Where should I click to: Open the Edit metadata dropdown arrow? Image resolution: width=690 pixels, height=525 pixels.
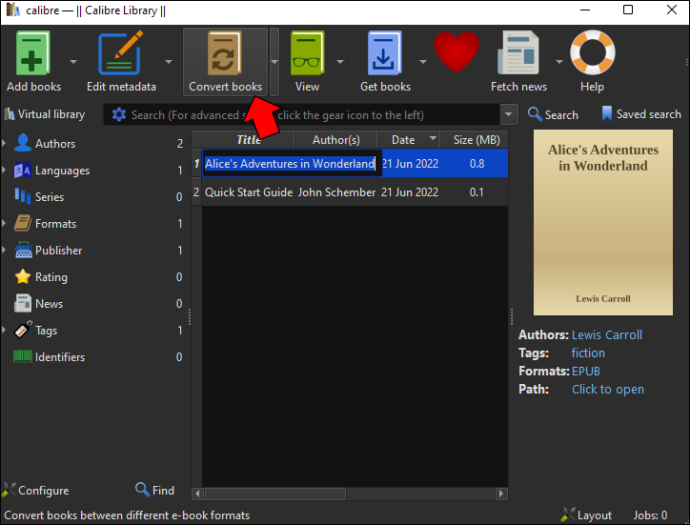click(x=169, y=62)
